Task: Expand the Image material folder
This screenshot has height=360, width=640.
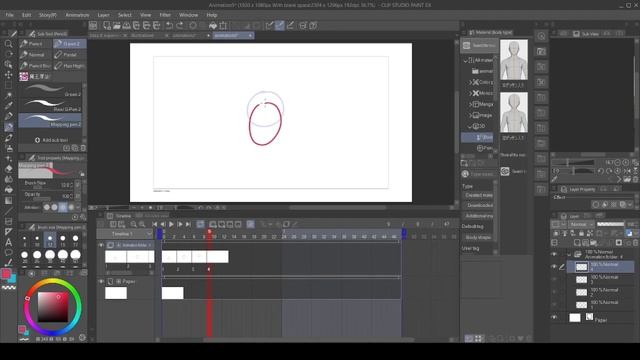Action: 471,116
